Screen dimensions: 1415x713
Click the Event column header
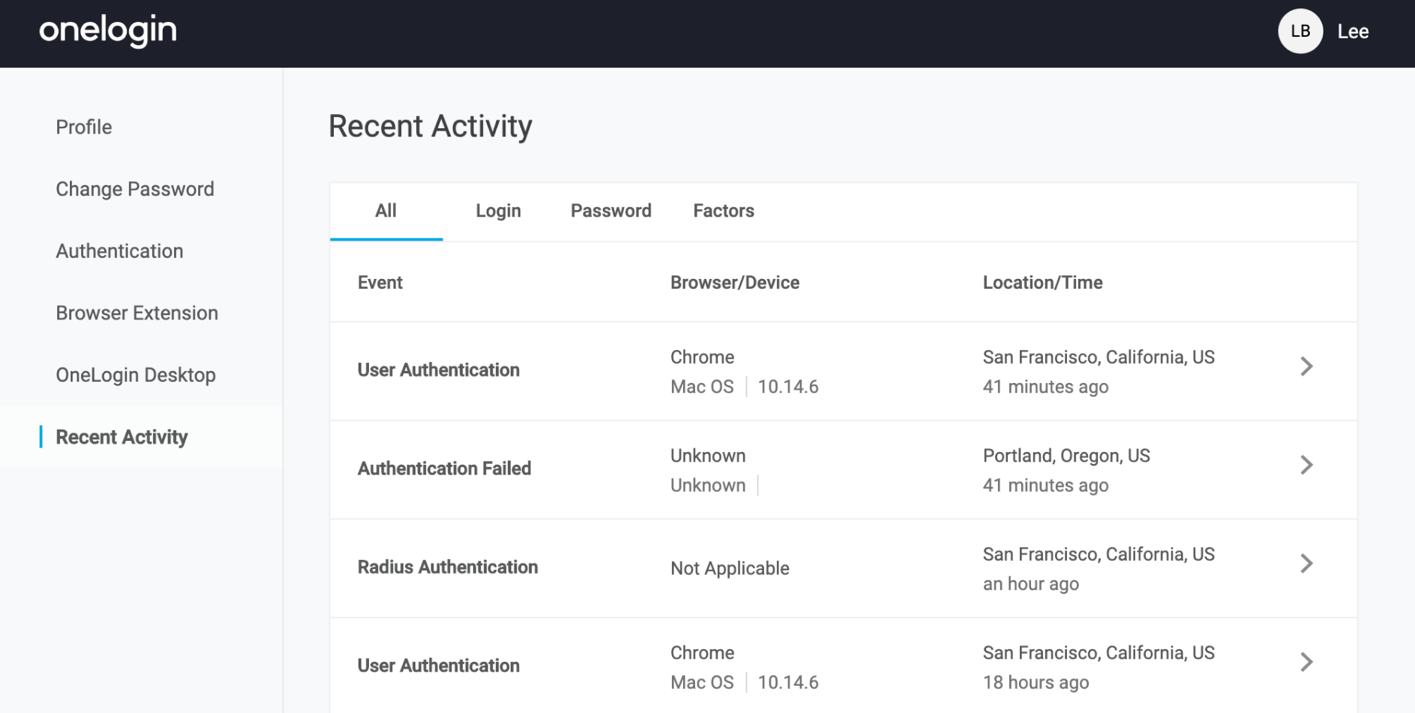click(380, 283)
